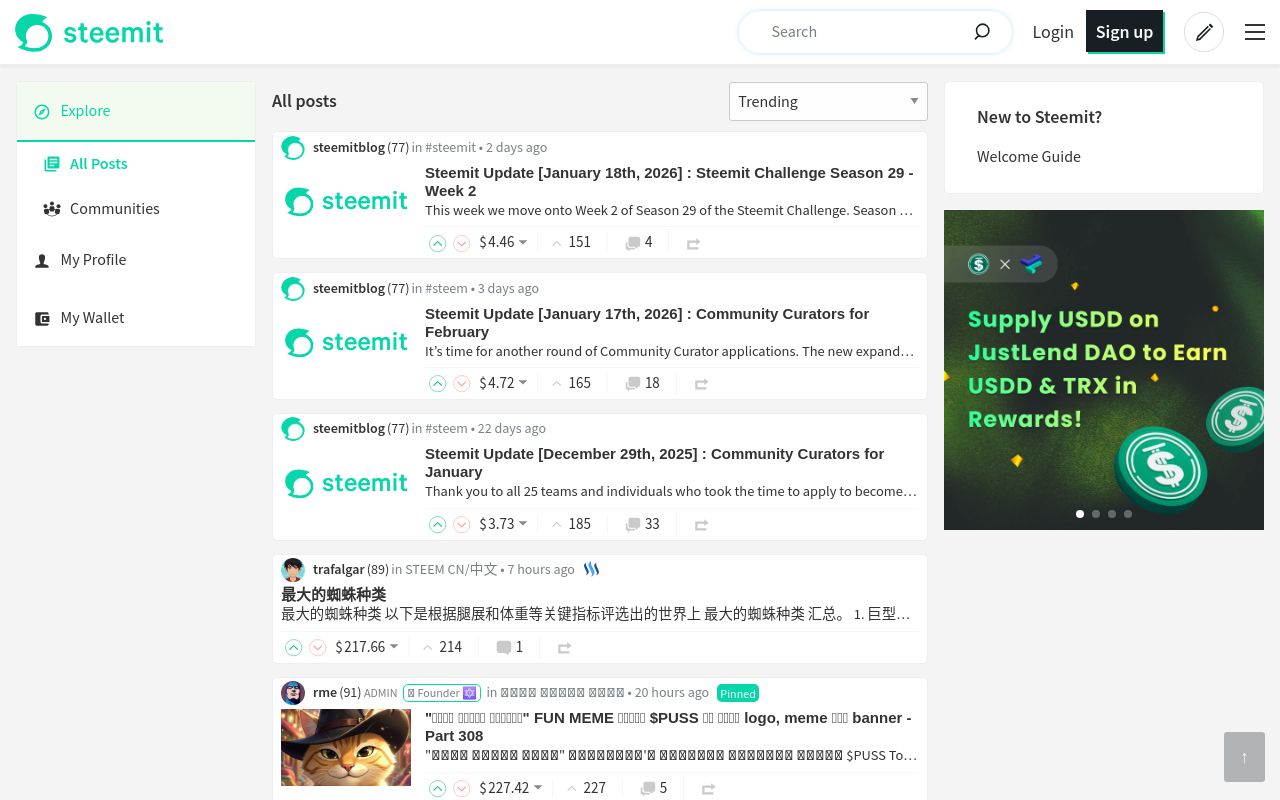1280x800 pixels.
Task: Resteem the January 17th Community Curators post
Action: 701,384
